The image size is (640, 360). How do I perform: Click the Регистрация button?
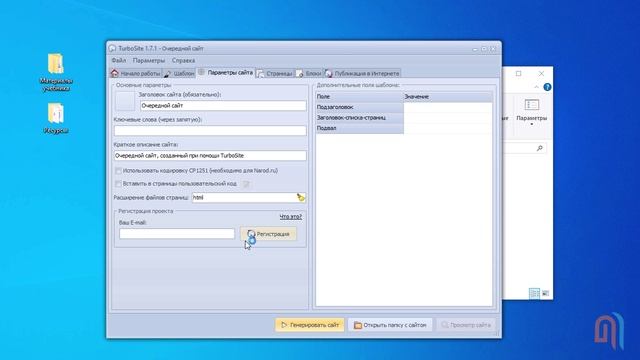[269, 234]
